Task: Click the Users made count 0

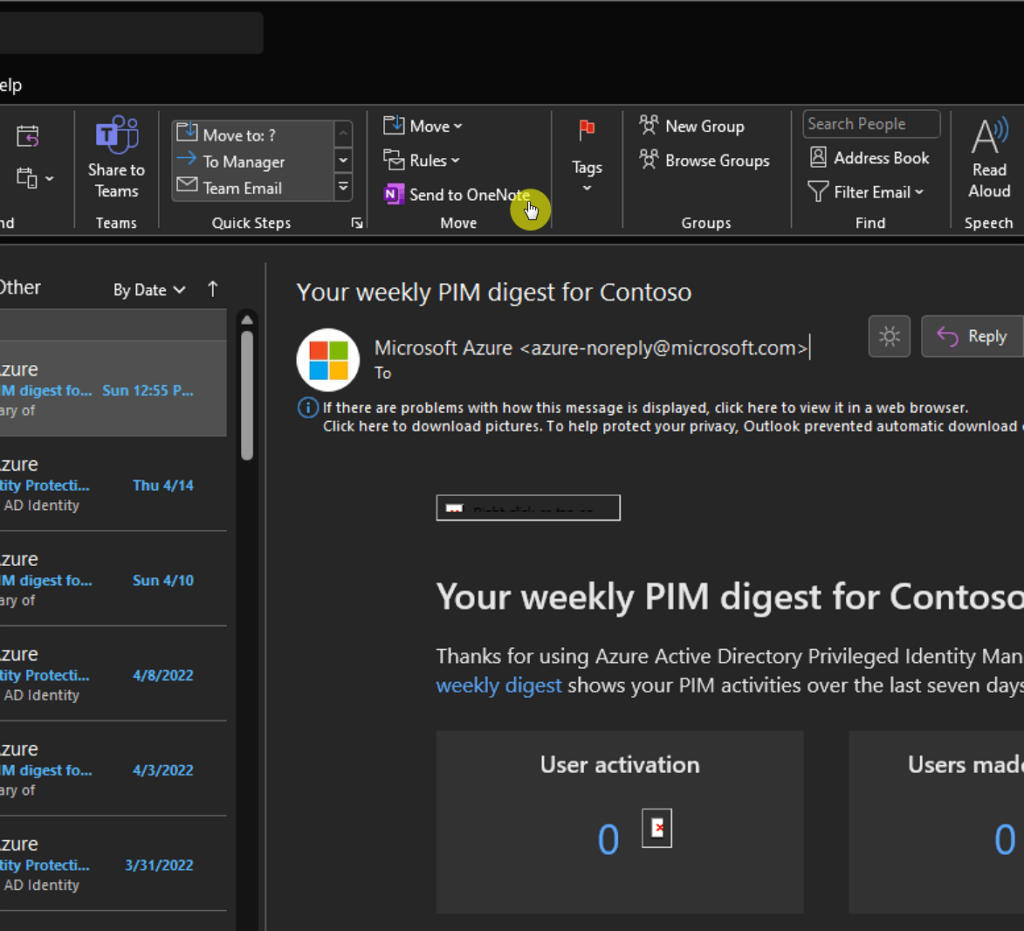Action: click(x=1004, y=840)
